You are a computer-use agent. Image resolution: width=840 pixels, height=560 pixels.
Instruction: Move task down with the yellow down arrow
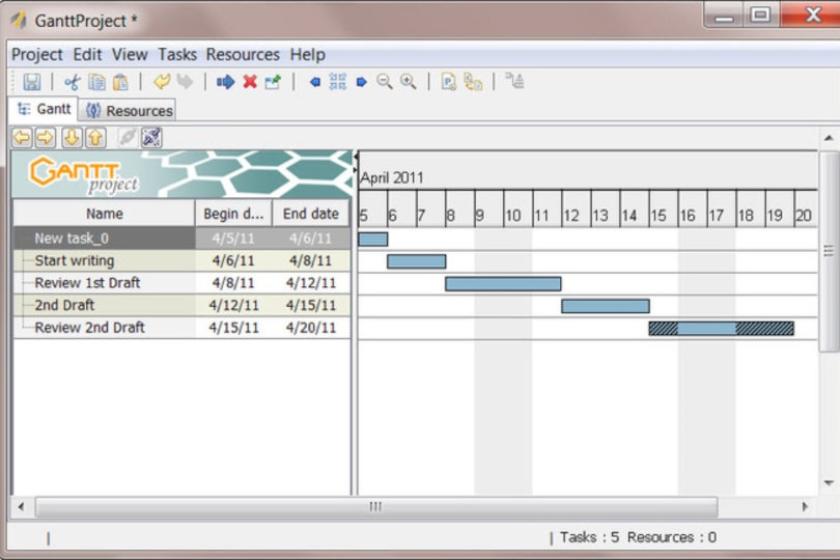72,138
